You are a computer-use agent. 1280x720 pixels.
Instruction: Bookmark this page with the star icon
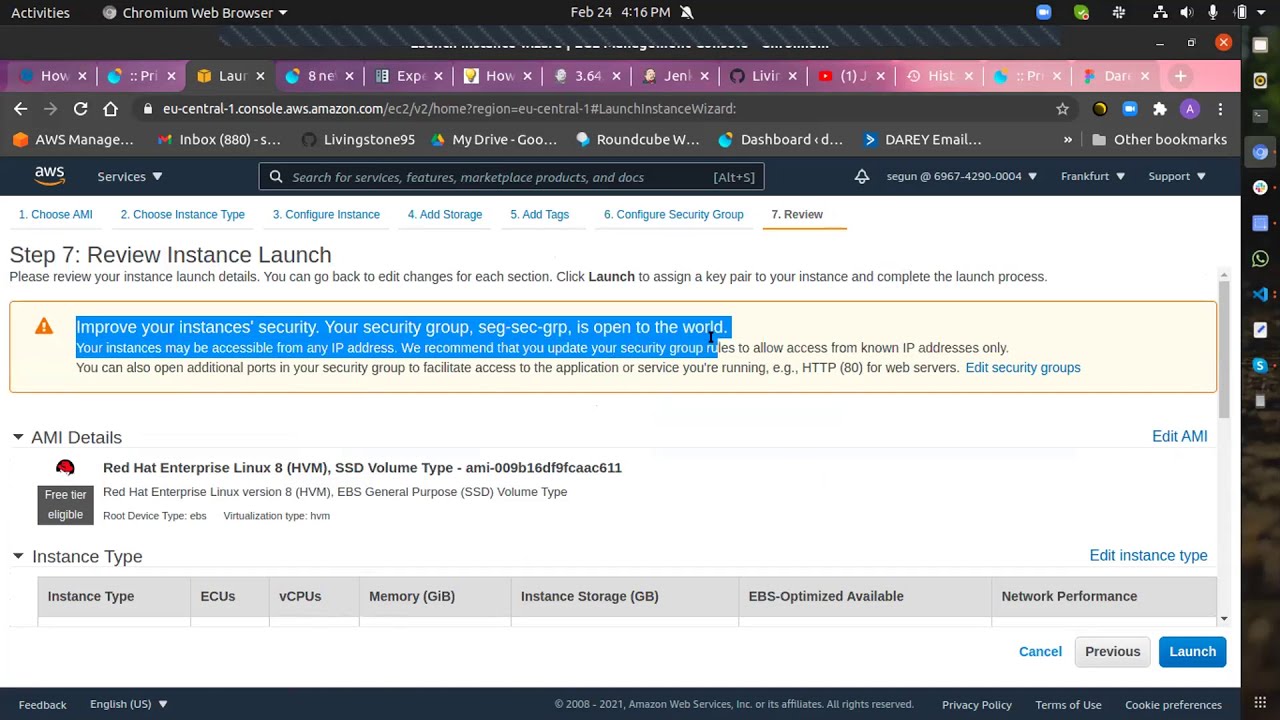click(1062, 109)
